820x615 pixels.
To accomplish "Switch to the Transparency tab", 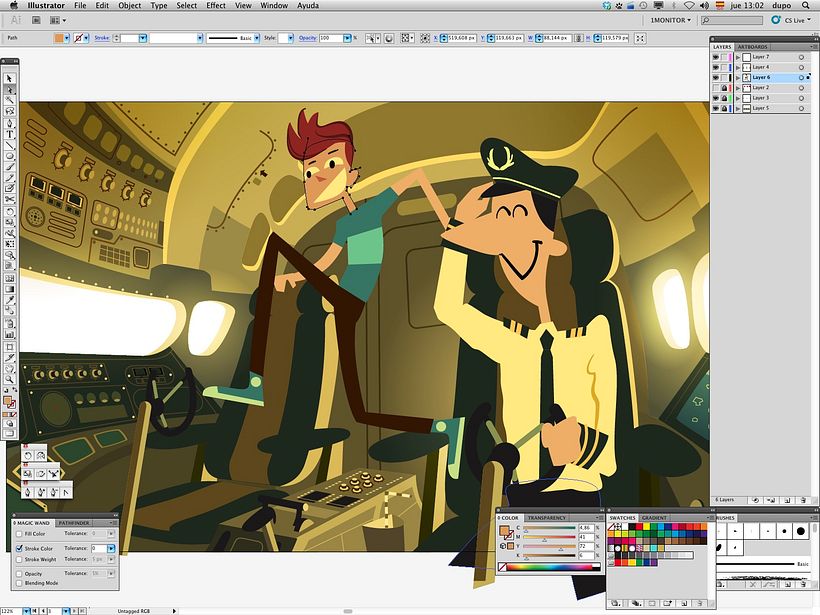I will click(546, 518).
